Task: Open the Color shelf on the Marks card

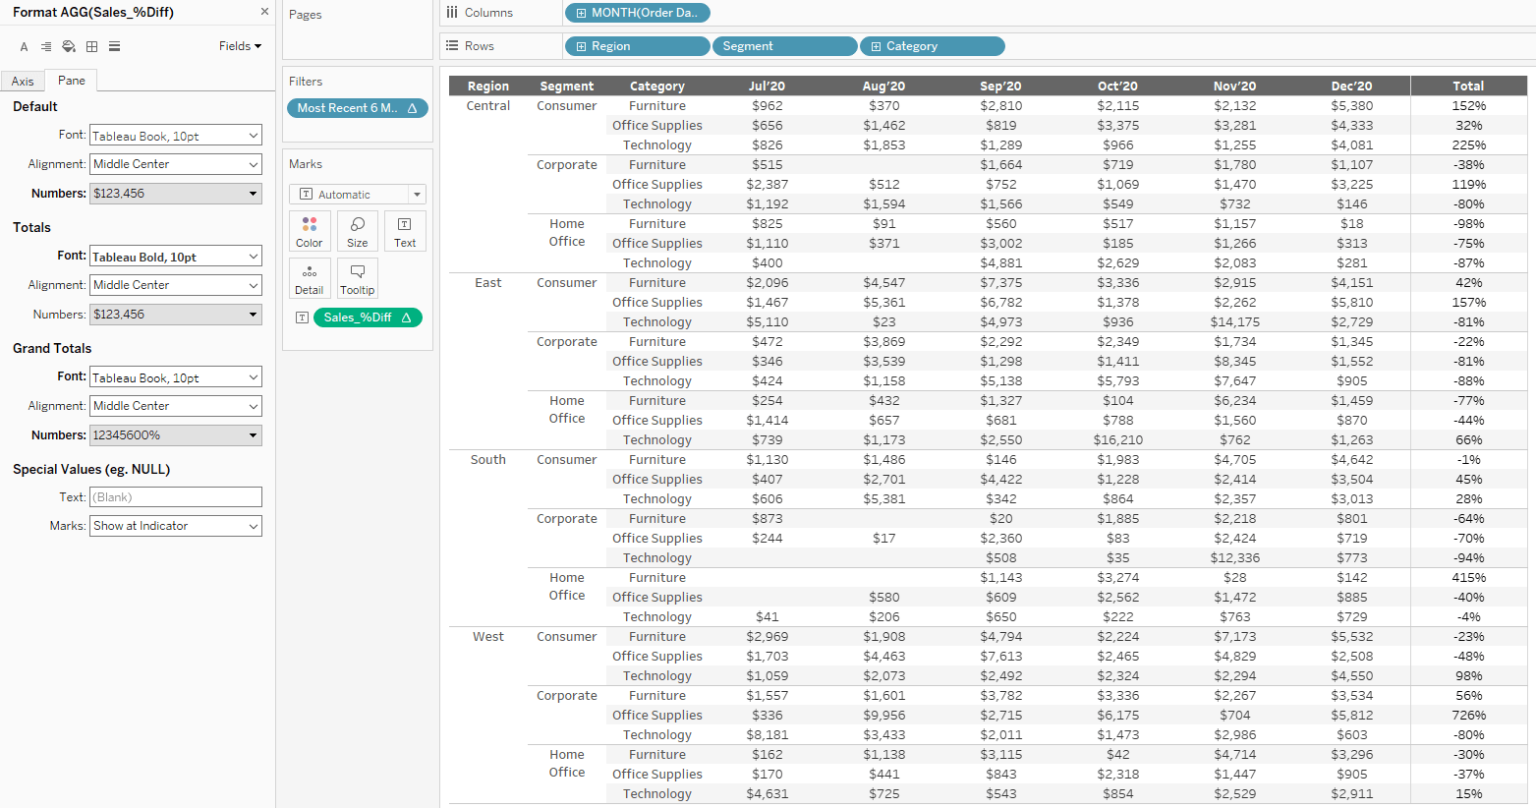Action: (x=309, y=231)
